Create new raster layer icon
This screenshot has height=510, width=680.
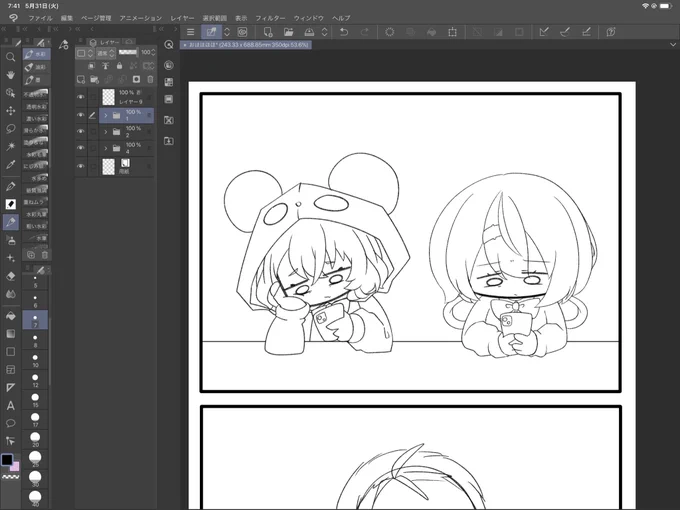pos(81,79)
